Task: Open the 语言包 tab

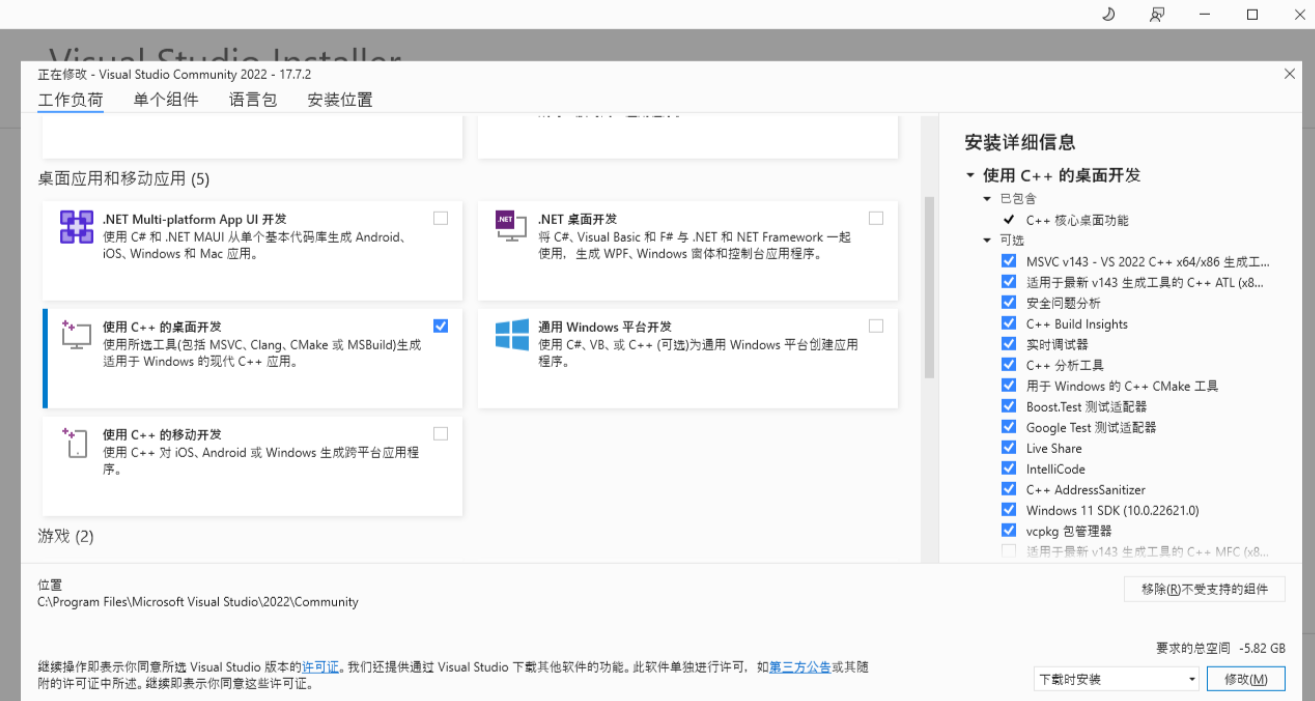Action: pyautogui.click(x=253, y=100)
